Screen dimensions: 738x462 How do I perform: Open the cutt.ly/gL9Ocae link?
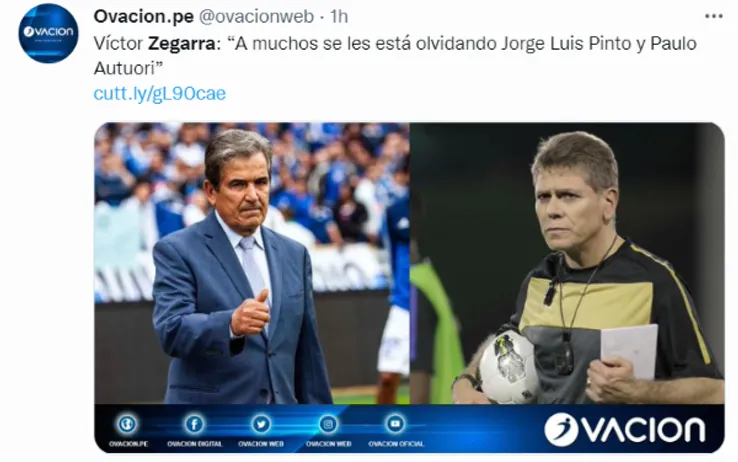(x=160, y=93)
